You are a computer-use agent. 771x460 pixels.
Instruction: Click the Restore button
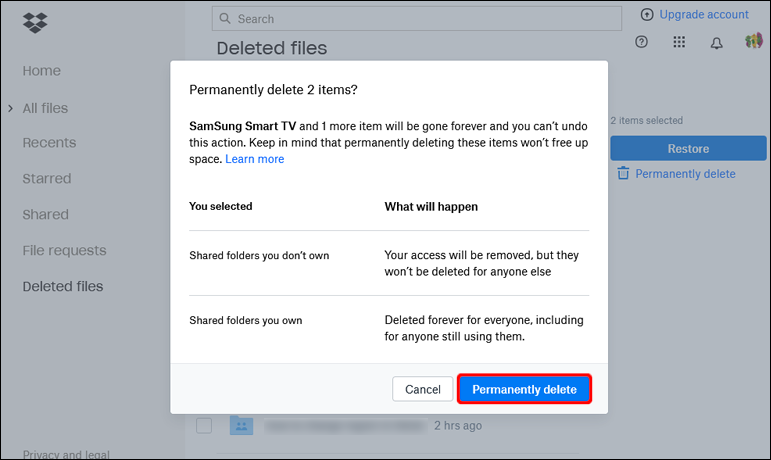pos(688,149)
